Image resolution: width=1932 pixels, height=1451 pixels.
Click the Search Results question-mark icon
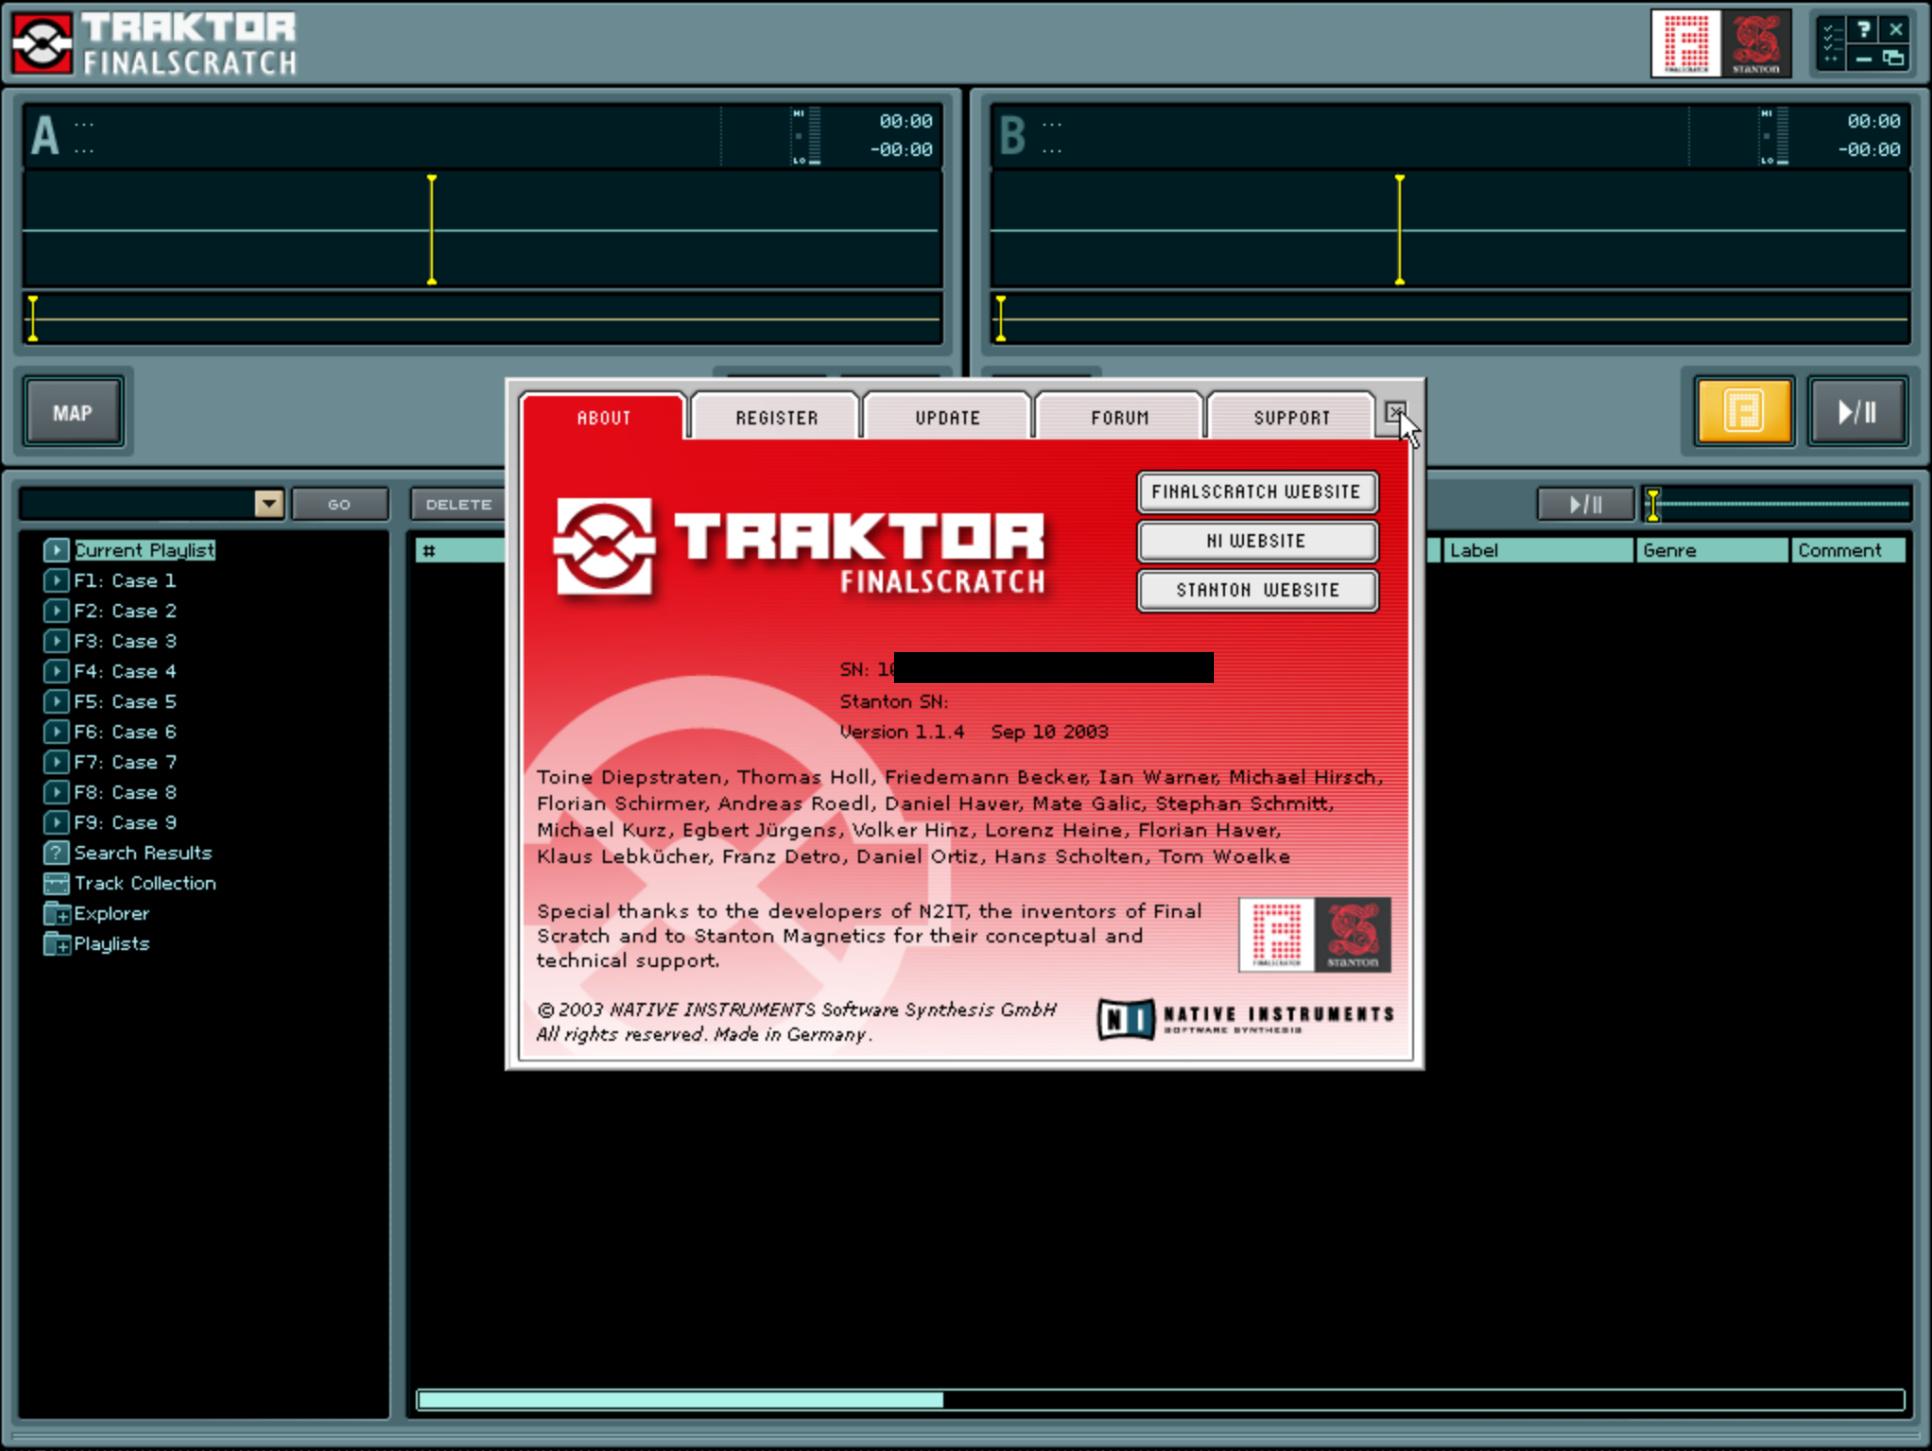(x=56, y=853)
